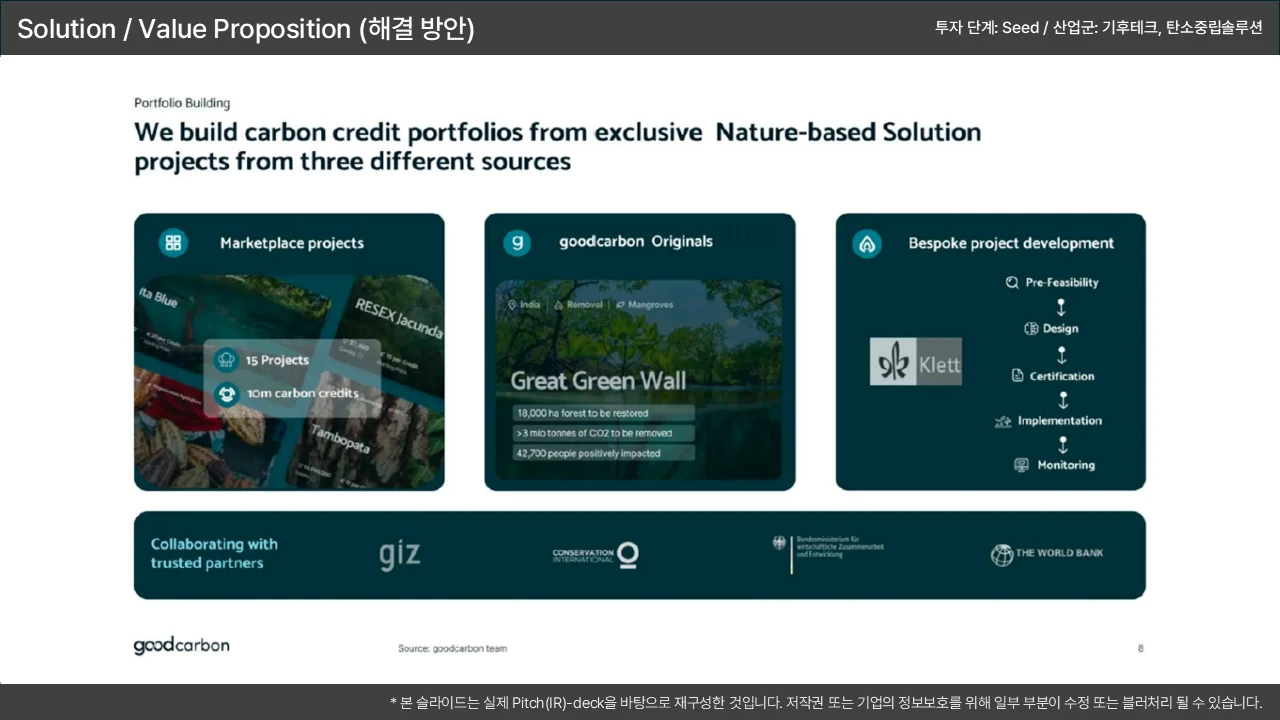This screenshot has height=720, width=1280.
Task: Click the giz partner logo
Action: (x=400, y=554)
